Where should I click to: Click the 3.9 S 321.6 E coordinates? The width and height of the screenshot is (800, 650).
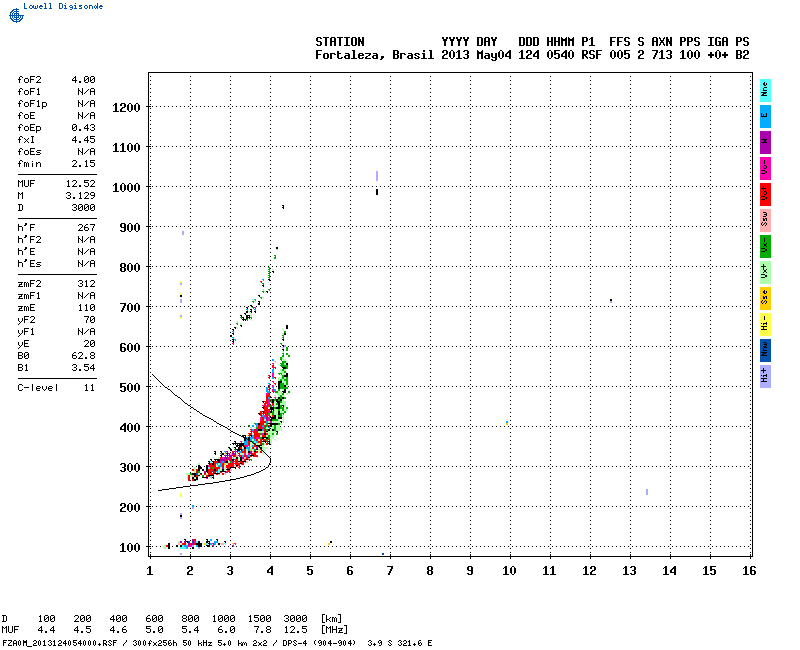[399, 643]
